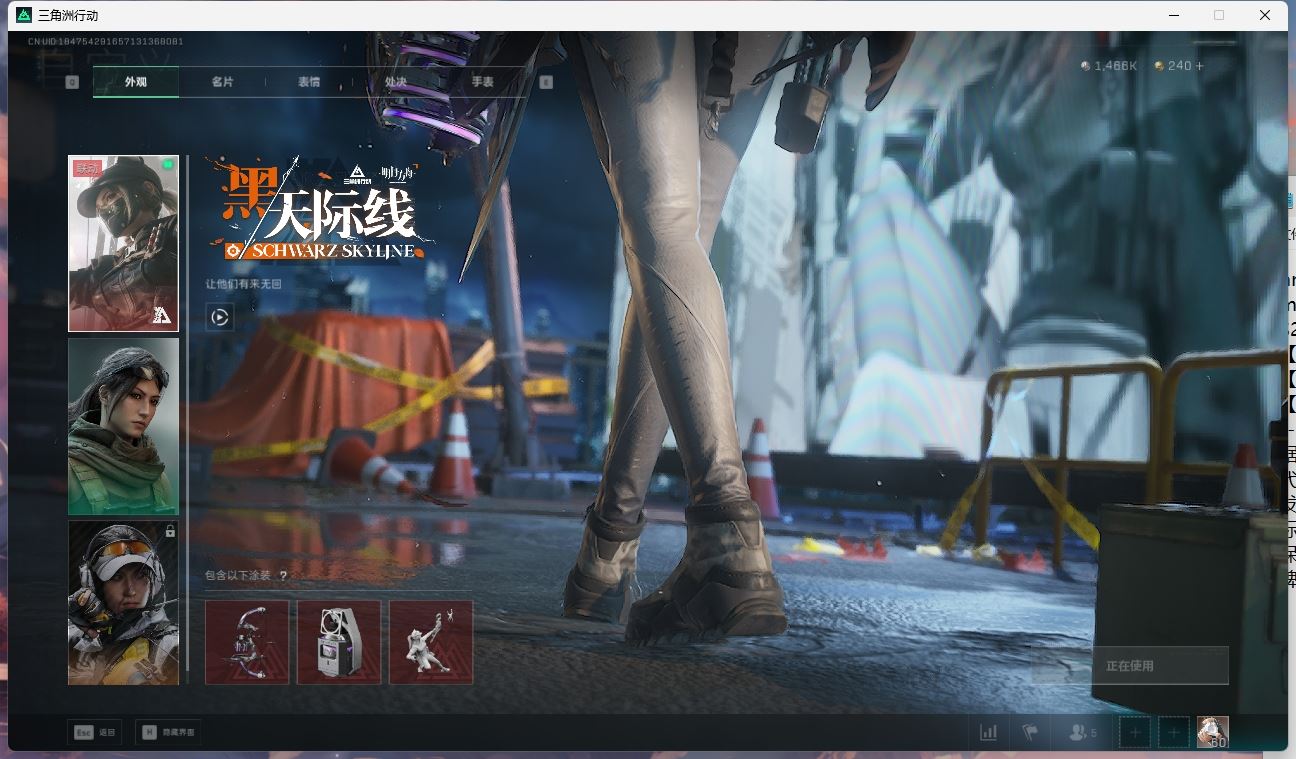Click the second empty squad slot plus
This screenshot has width=1296, height=759.
point(1174,733)
